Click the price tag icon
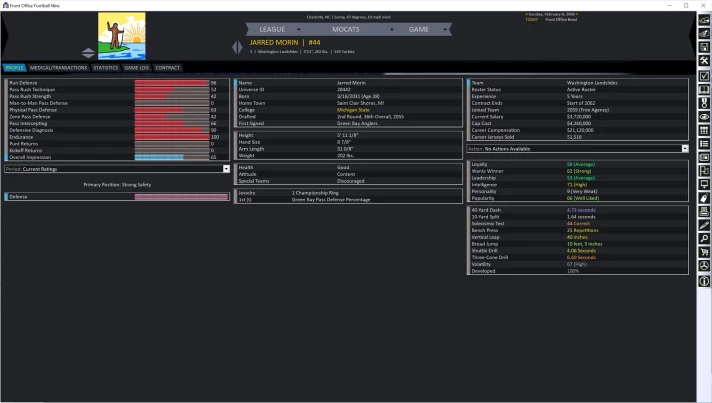The height and width of the screenshot is (403, 712). pyautogui.click(x=704, y=198)
